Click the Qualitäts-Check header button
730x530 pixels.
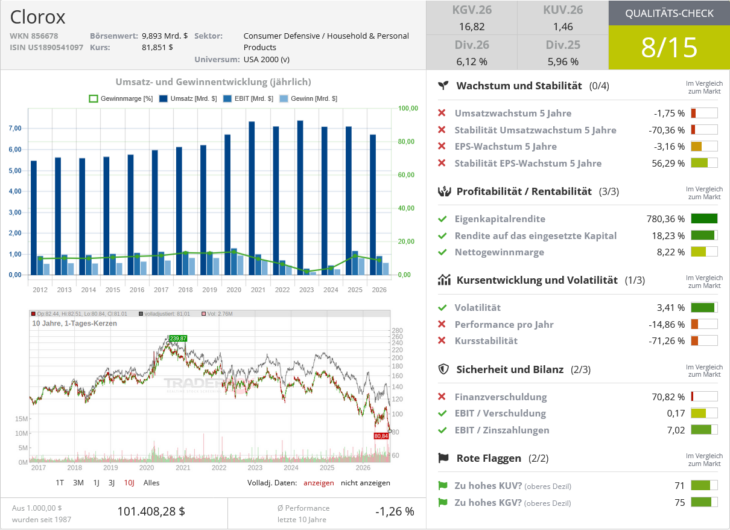pos(669,13)
